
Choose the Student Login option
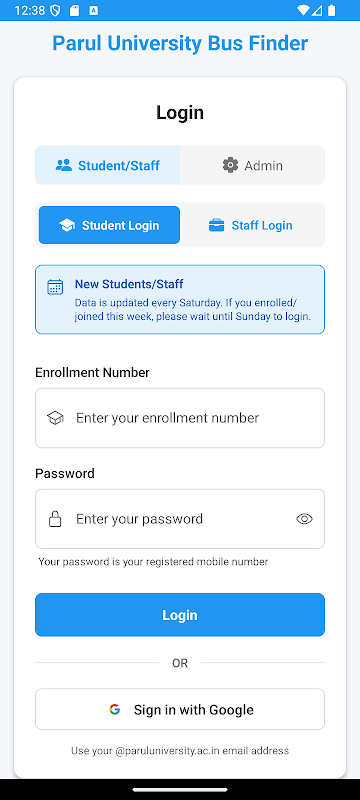pos(109,225)
